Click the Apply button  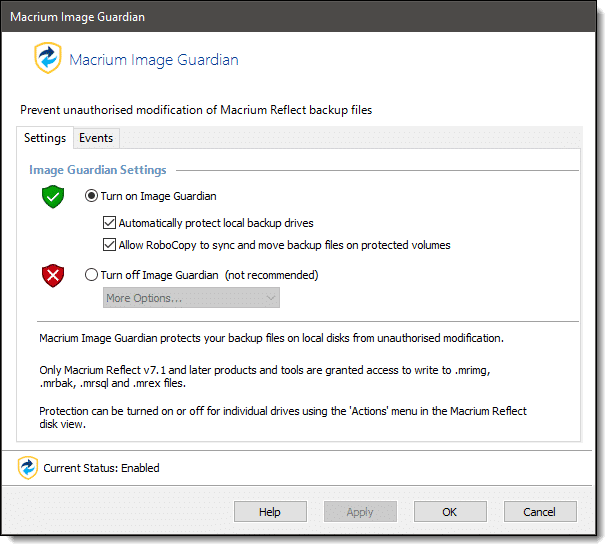point(360,512)
